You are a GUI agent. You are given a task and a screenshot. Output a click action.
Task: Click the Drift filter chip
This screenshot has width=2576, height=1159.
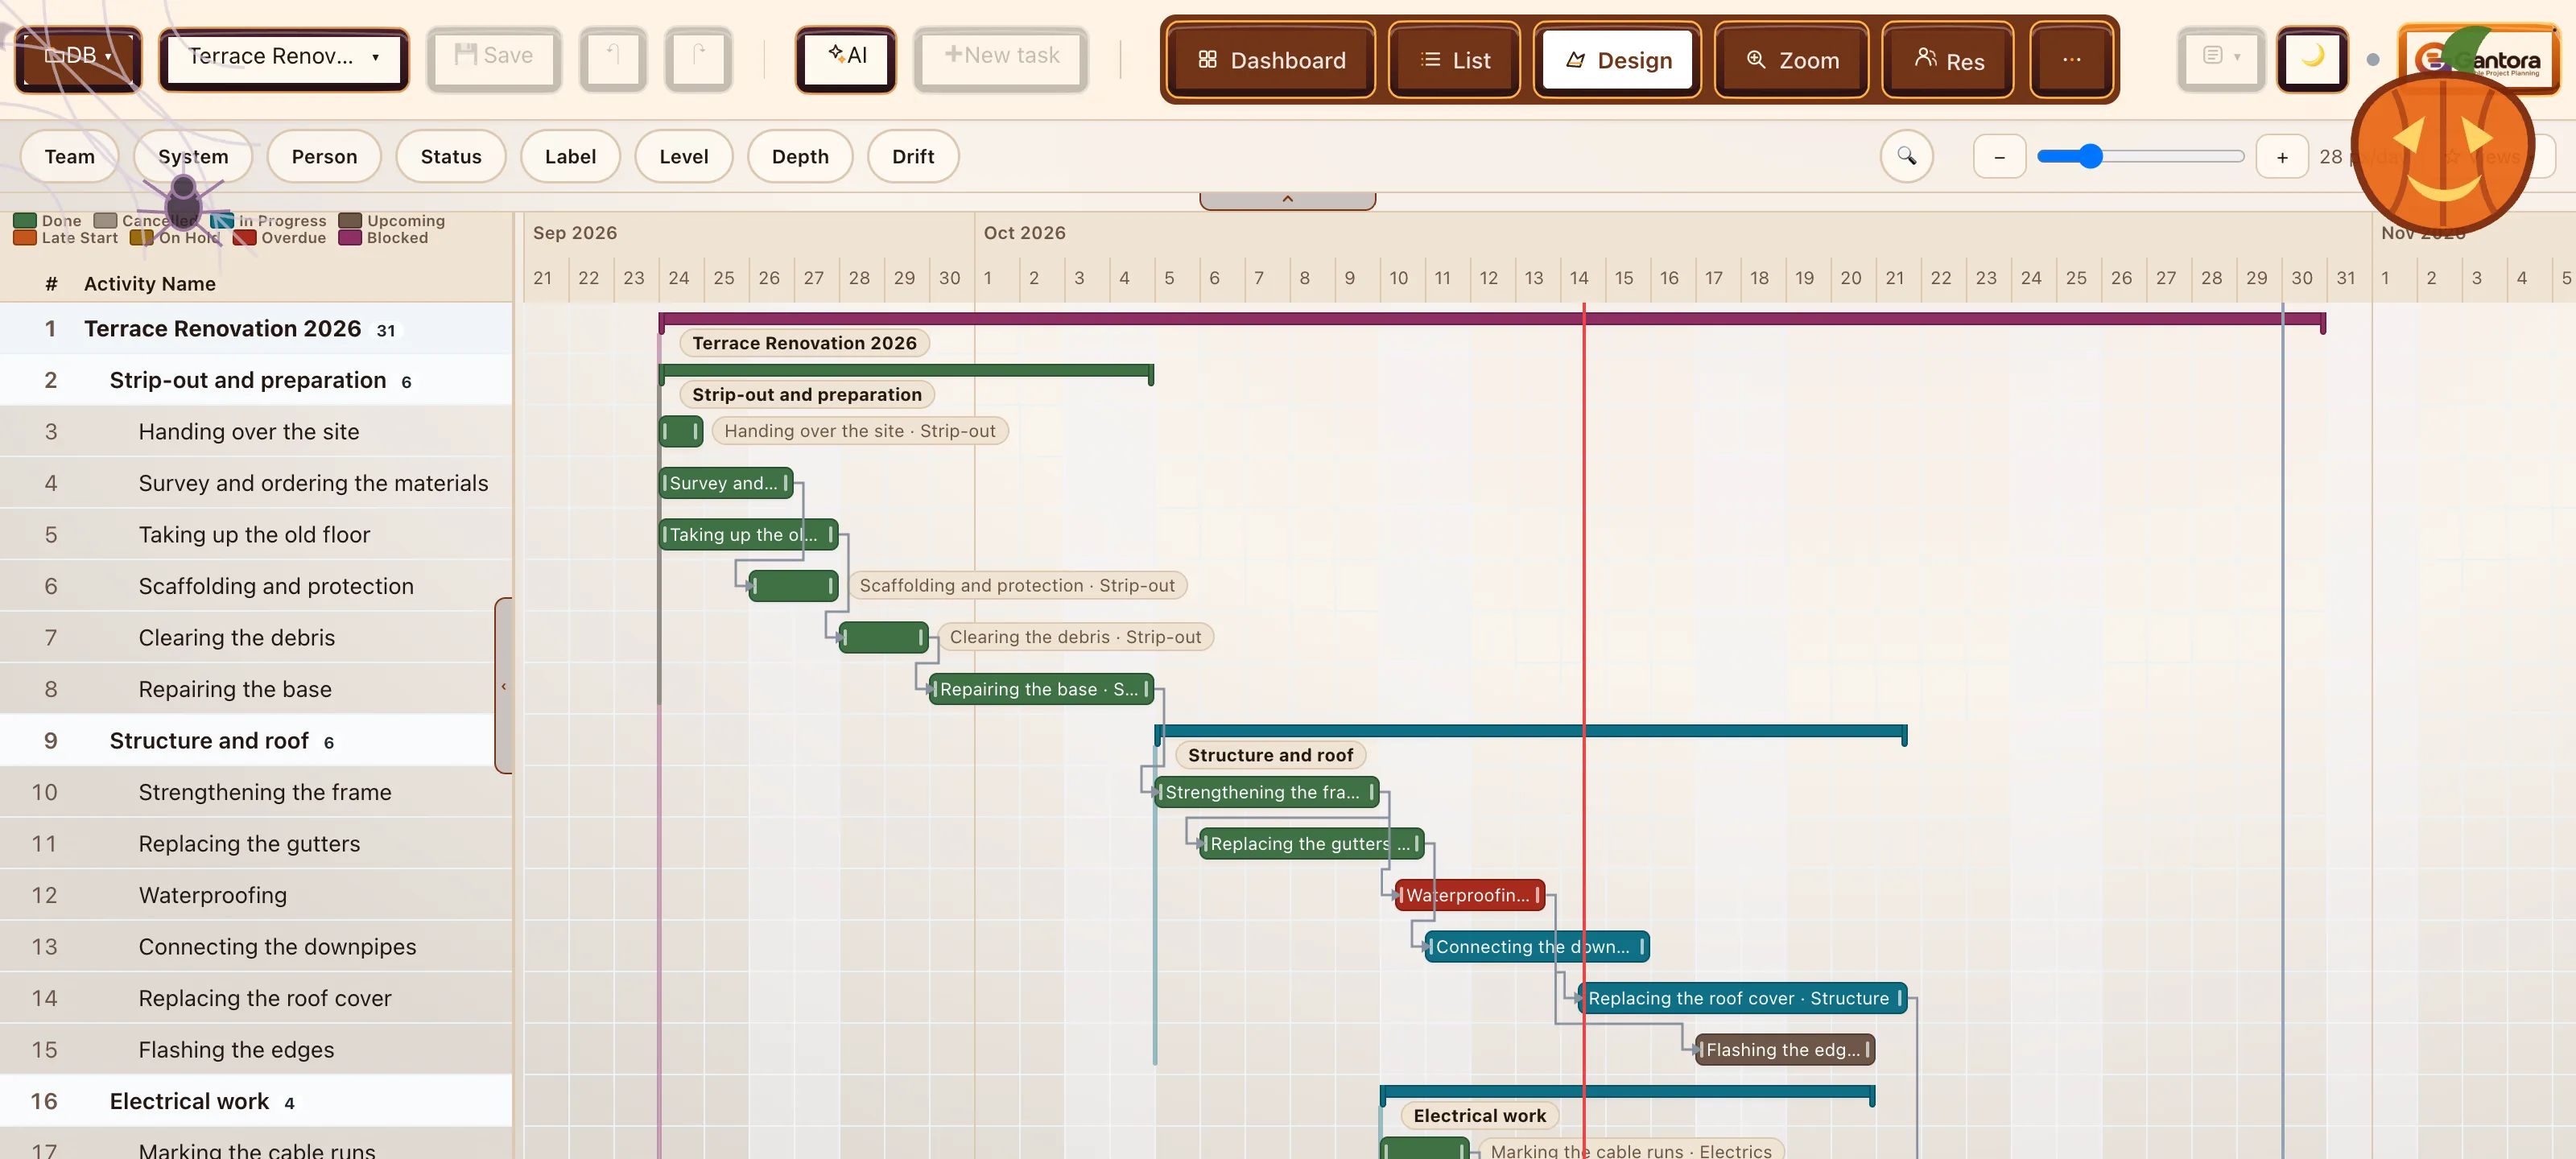click(913, 156)
